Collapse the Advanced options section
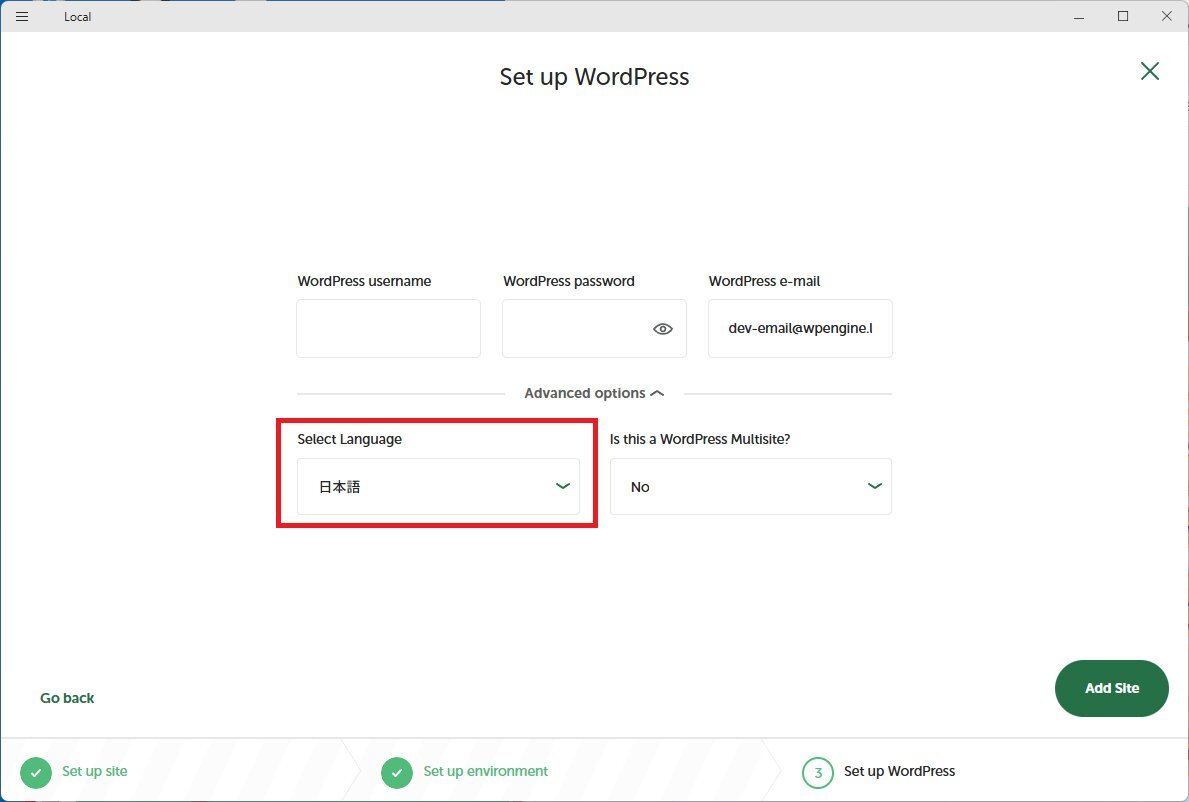Screen dimensions: 1189x802 [594, 394]
